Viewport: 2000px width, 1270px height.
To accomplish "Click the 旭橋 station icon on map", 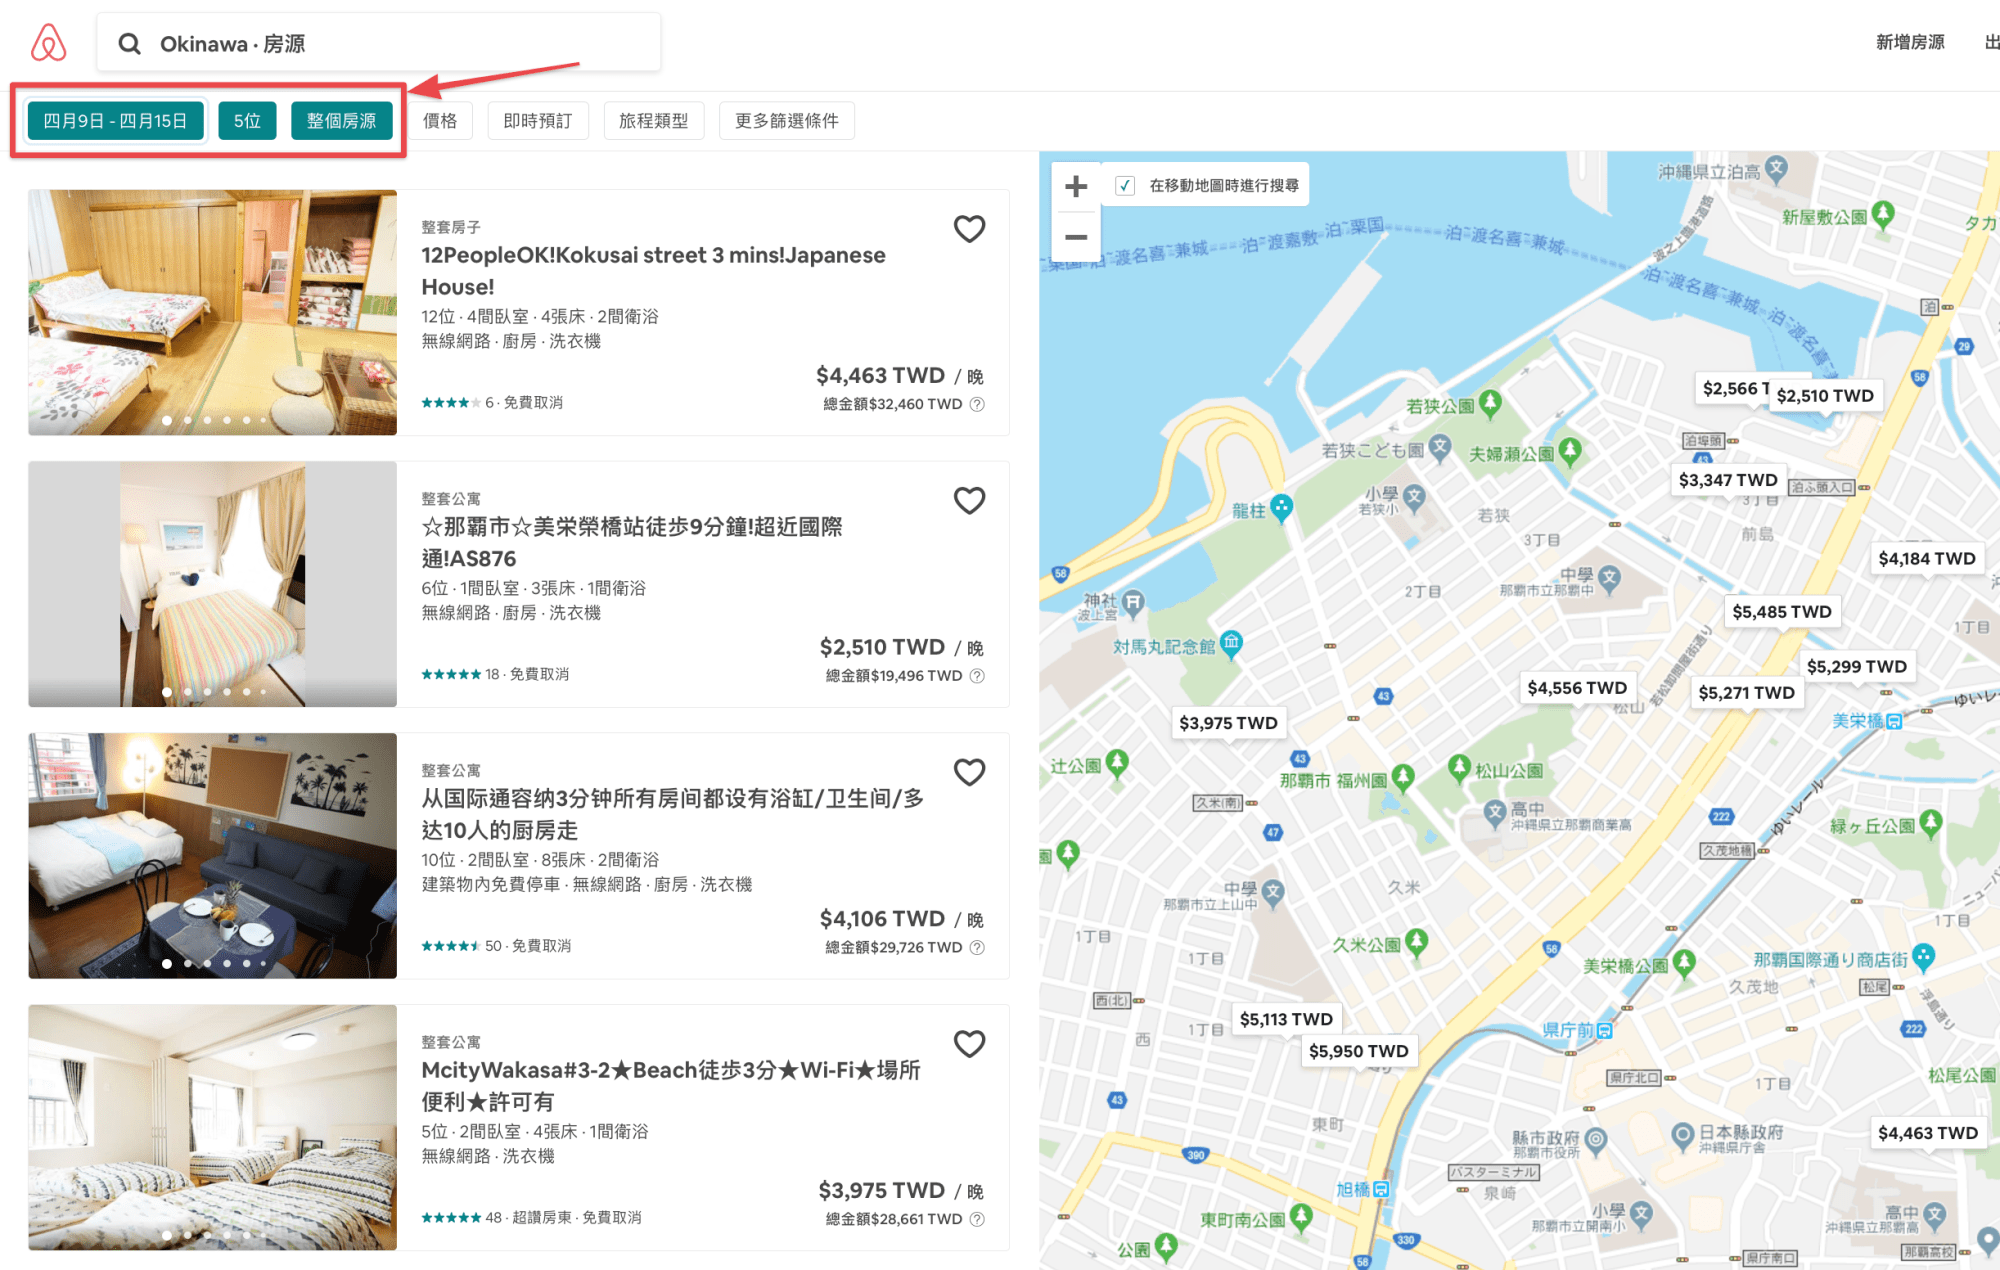I will [x=1381, y=1189].
